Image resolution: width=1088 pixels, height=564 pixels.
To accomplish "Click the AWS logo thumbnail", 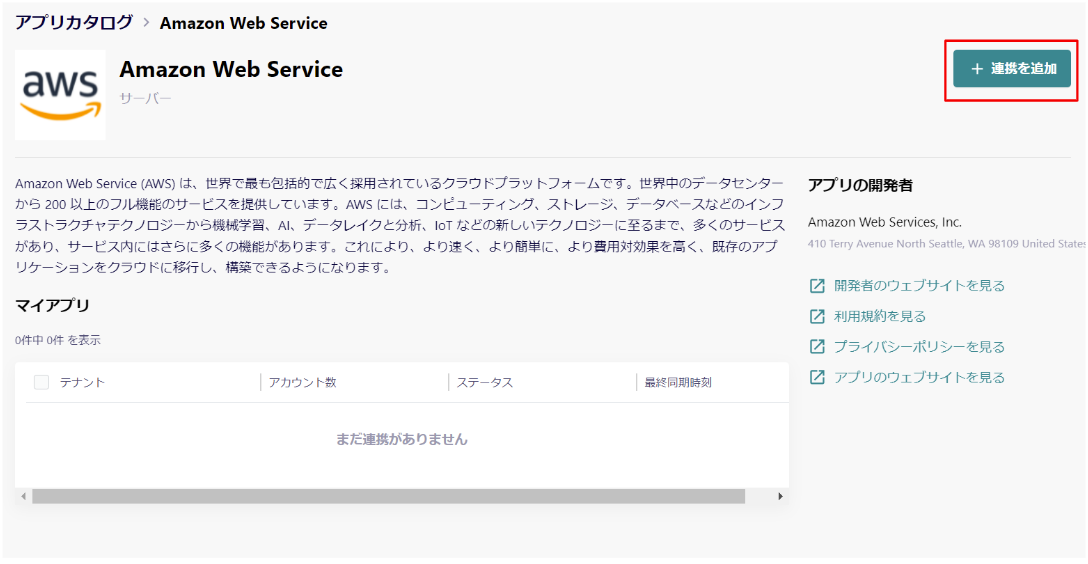I will [x=60, y=95].
